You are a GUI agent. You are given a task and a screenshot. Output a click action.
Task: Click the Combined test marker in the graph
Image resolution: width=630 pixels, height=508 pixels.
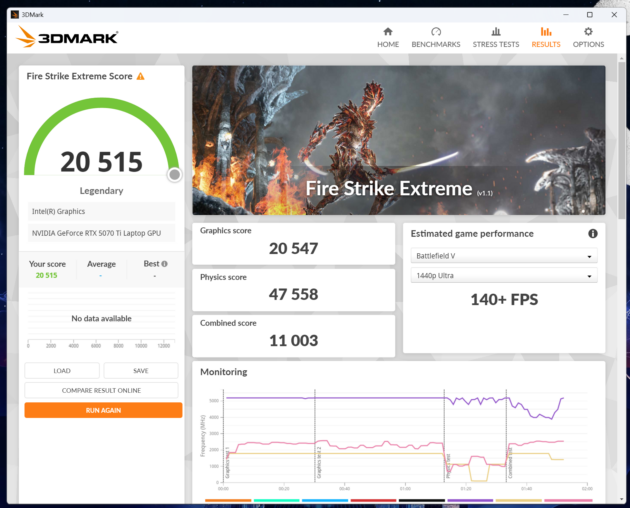(510, 463)
